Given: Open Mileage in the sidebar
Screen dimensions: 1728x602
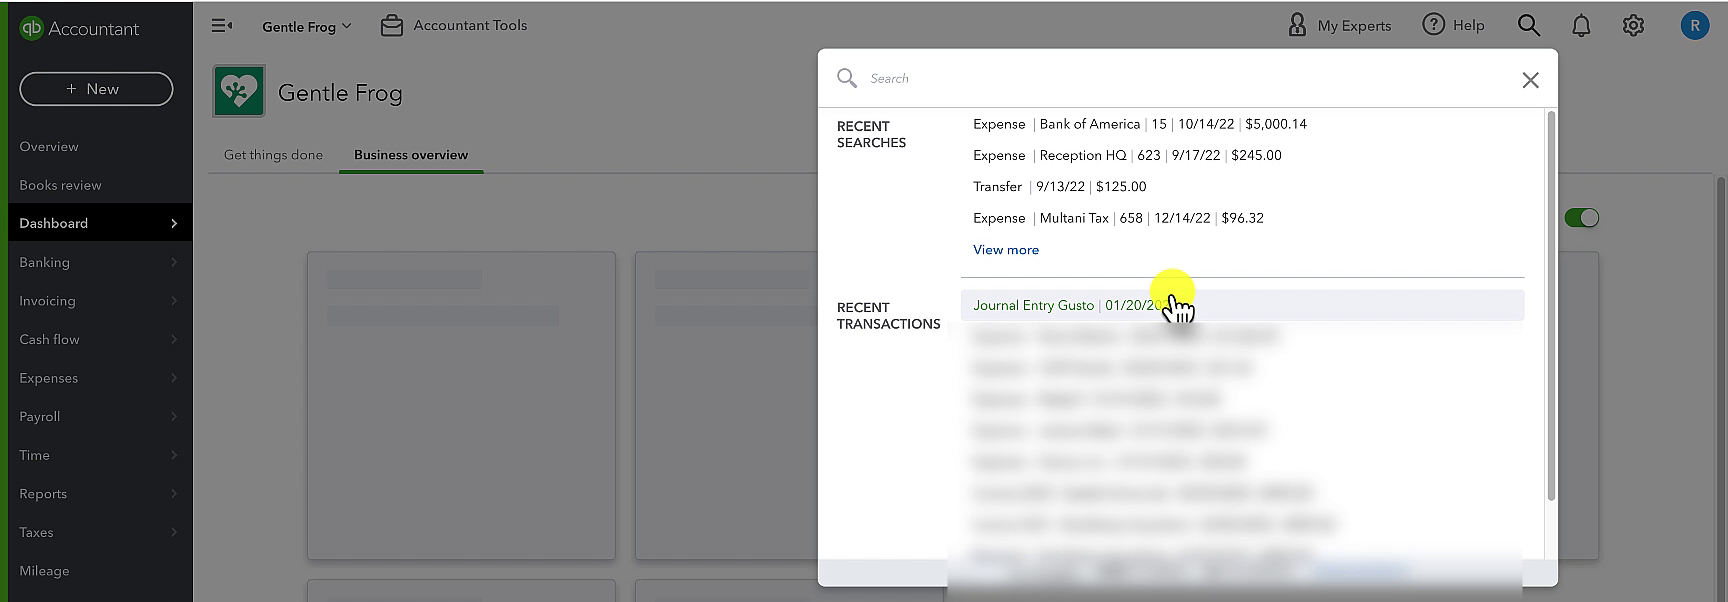Looking at the screenshot, I should tap(44, 571).
